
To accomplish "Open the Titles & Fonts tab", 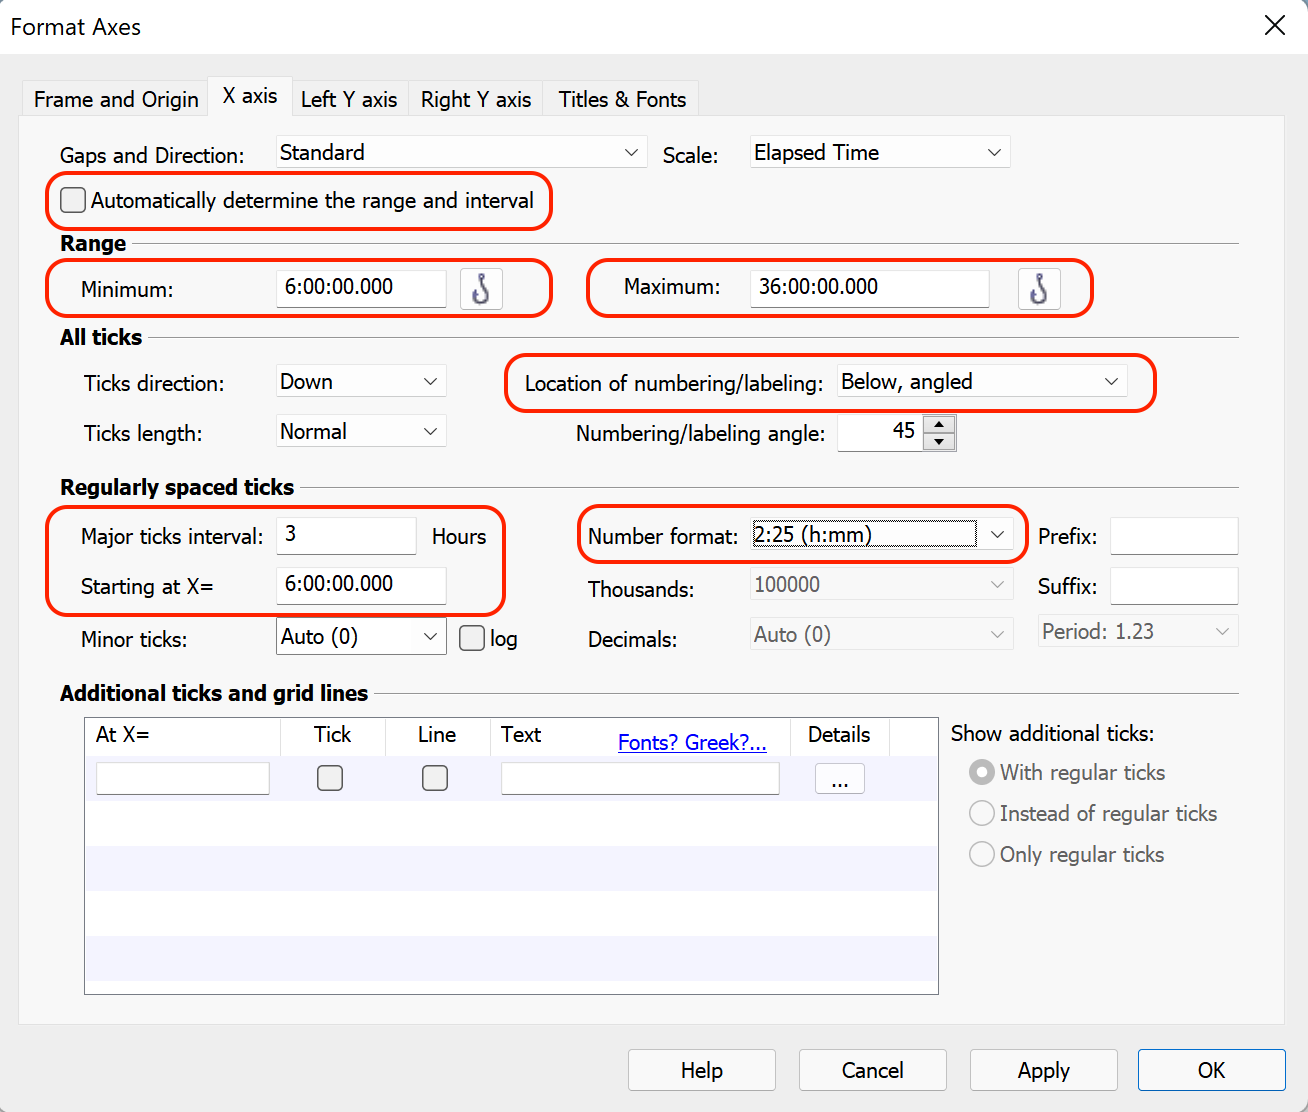I will [622, 99].
